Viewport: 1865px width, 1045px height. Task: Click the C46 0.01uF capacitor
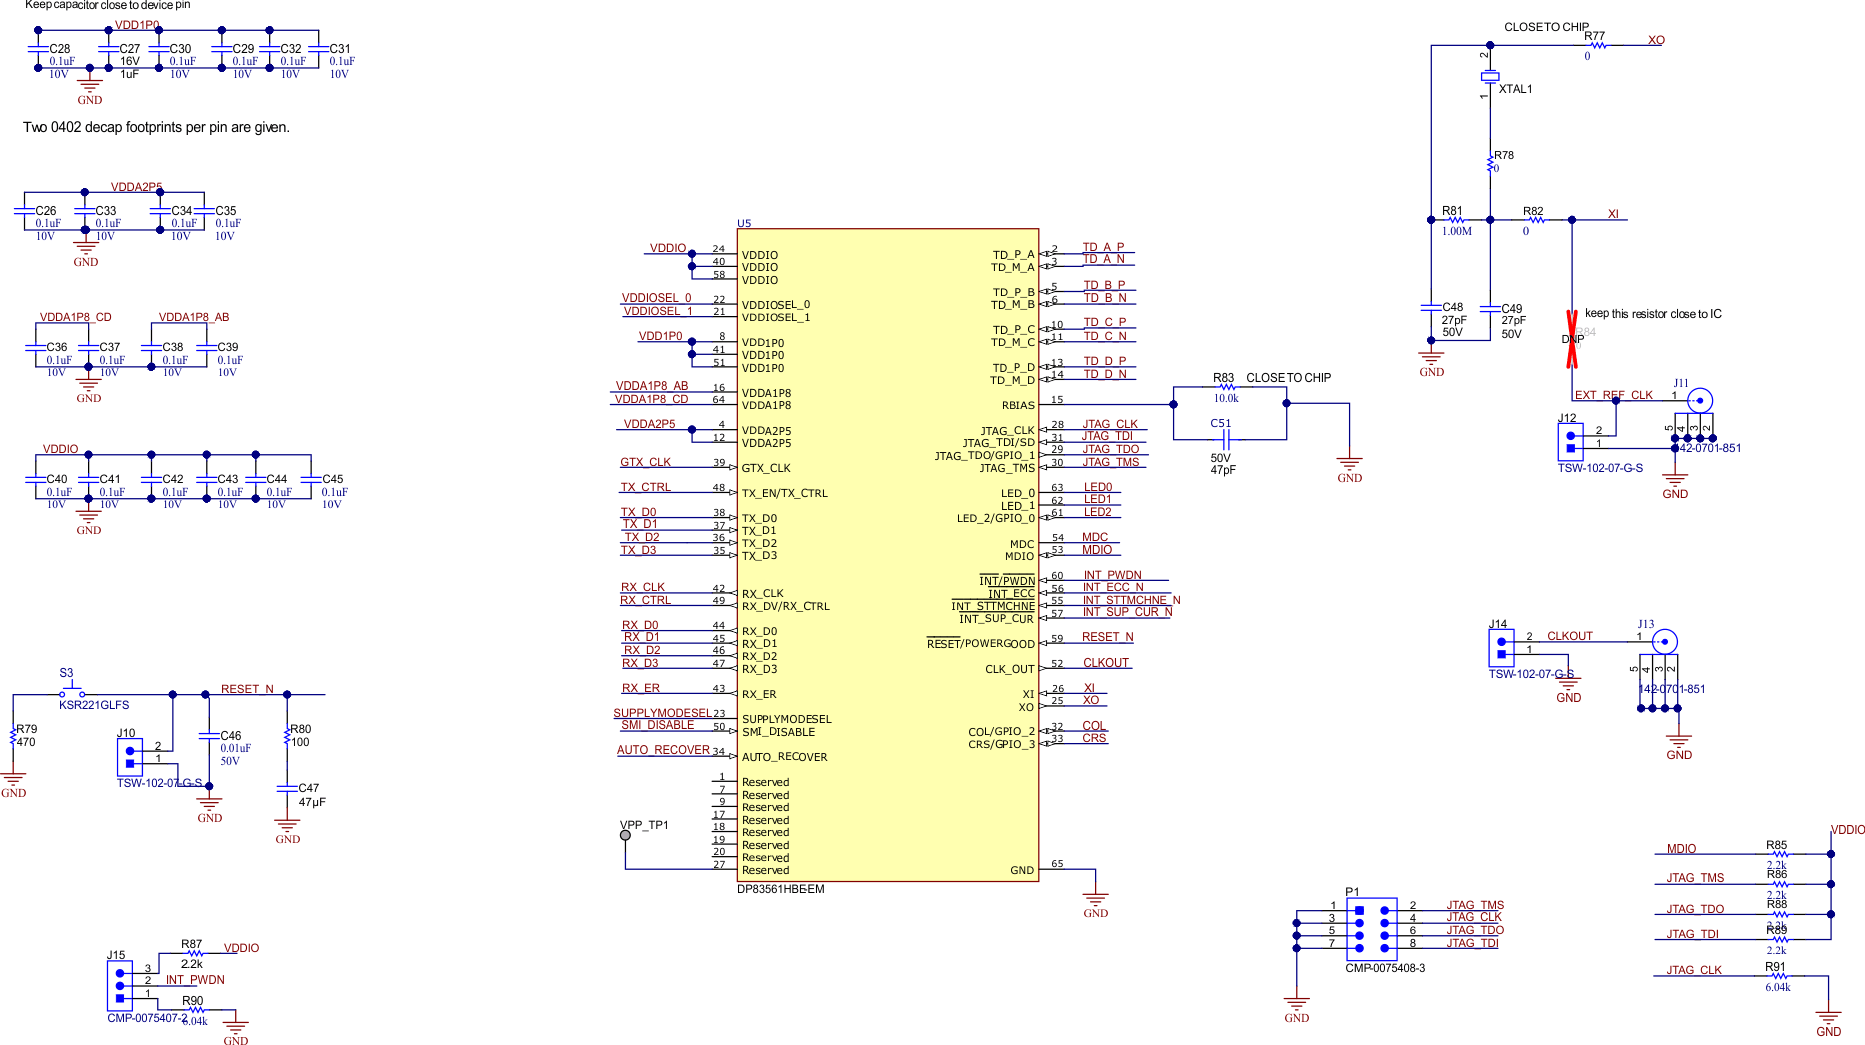click(208, 736)
